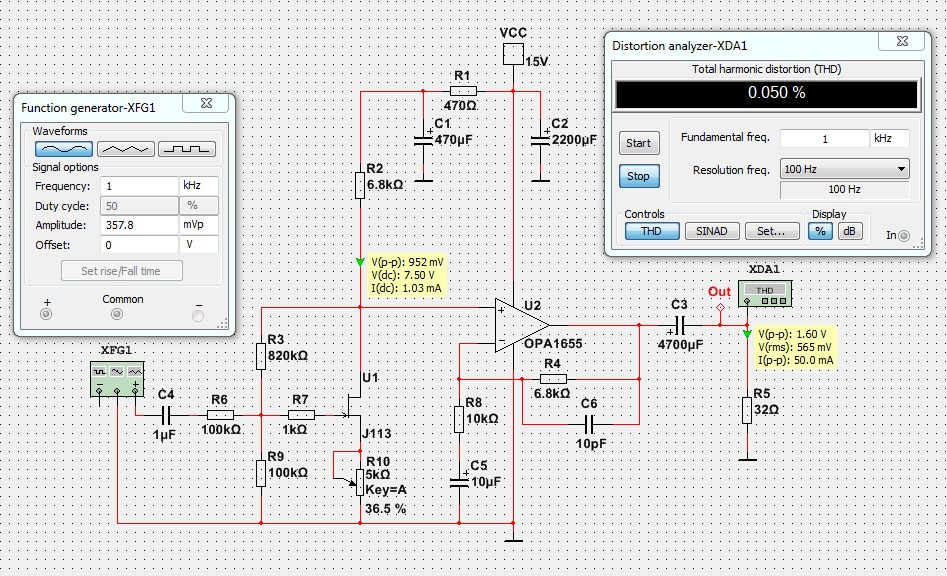Select resistor R9 100kΩ

tap(261, 473)
